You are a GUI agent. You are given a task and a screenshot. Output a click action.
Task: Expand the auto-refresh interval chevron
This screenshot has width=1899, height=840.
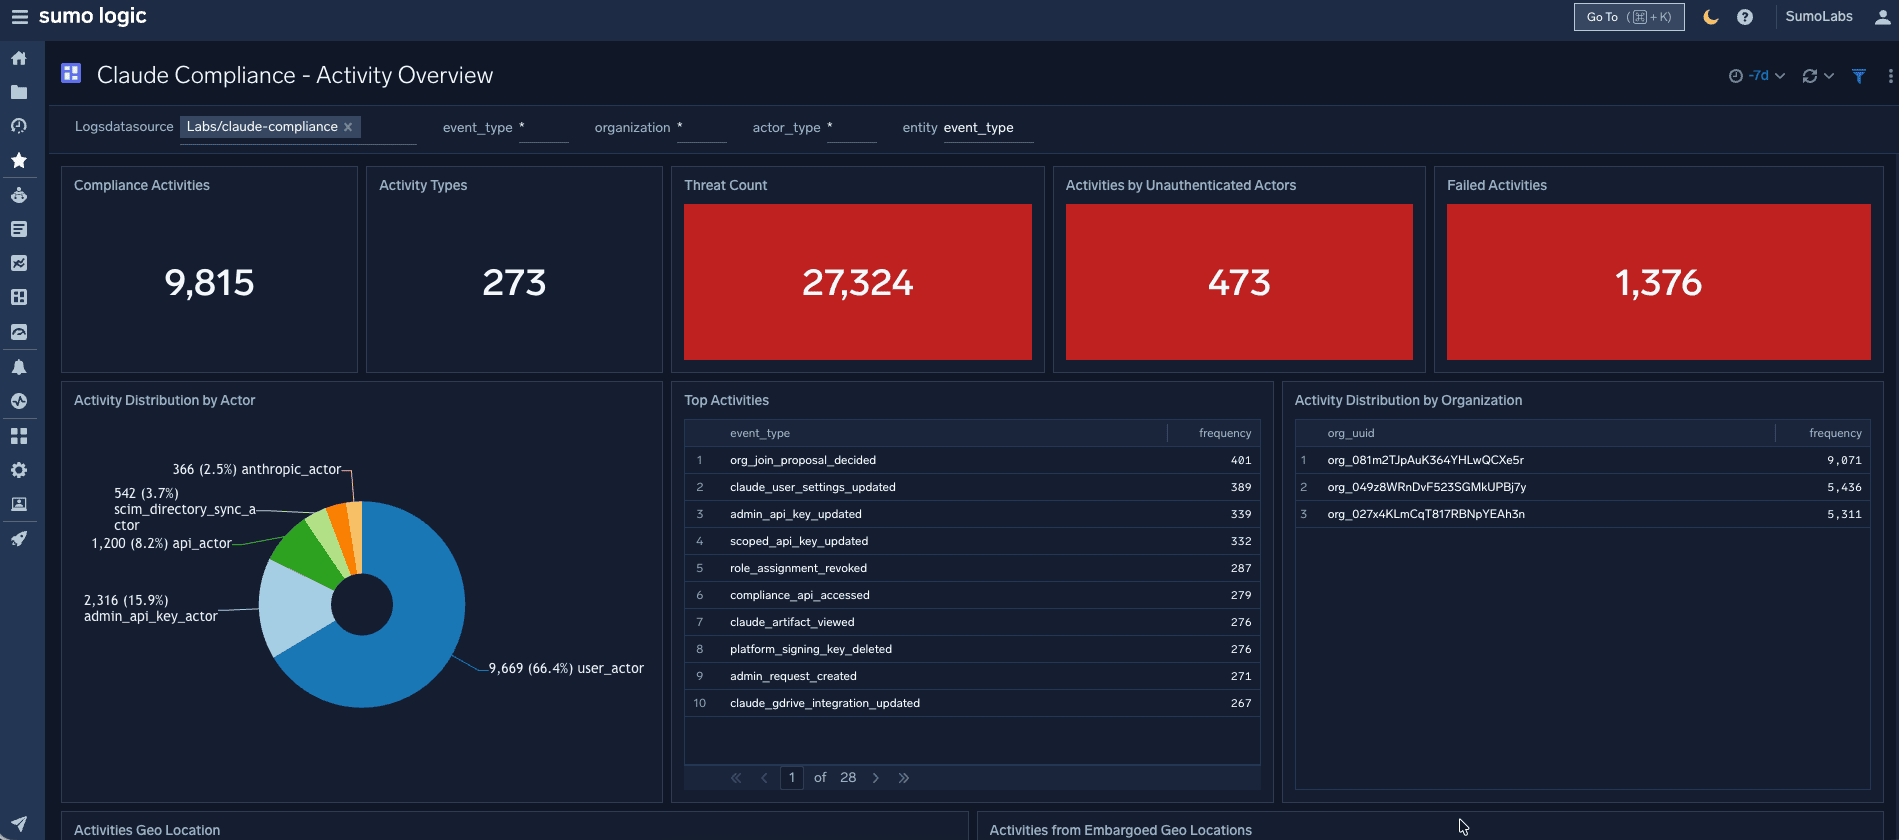1829,76
